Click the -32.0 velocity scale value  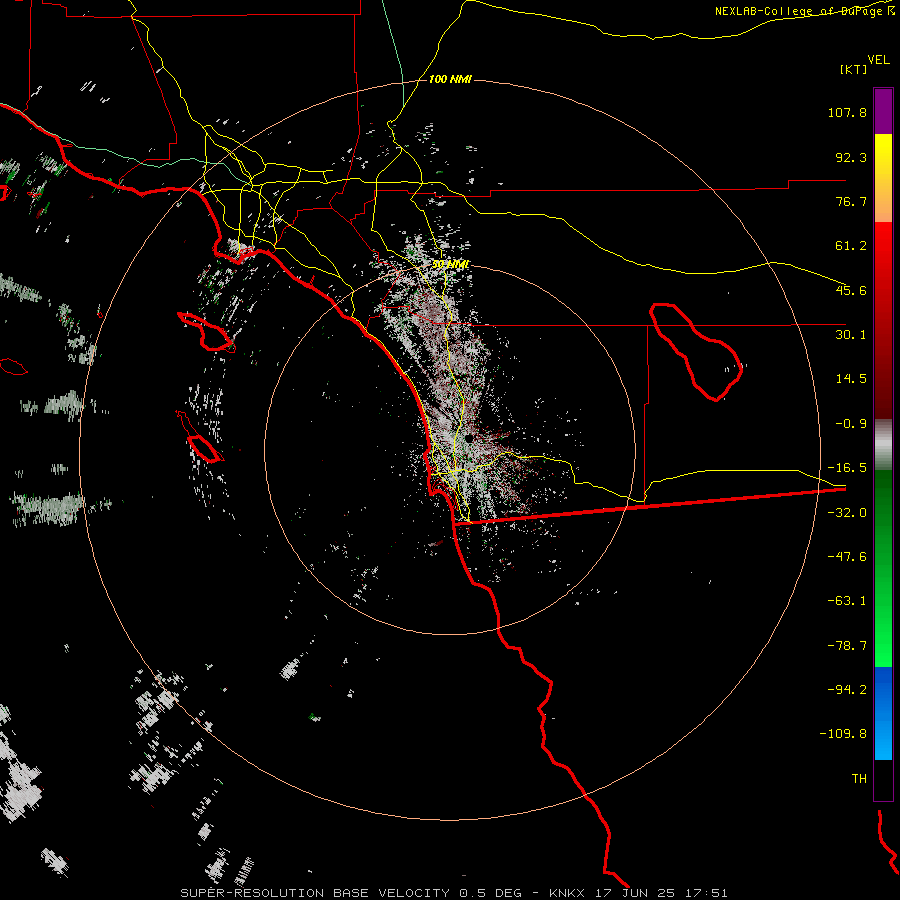pyautogui.click(x=847, y=513)
